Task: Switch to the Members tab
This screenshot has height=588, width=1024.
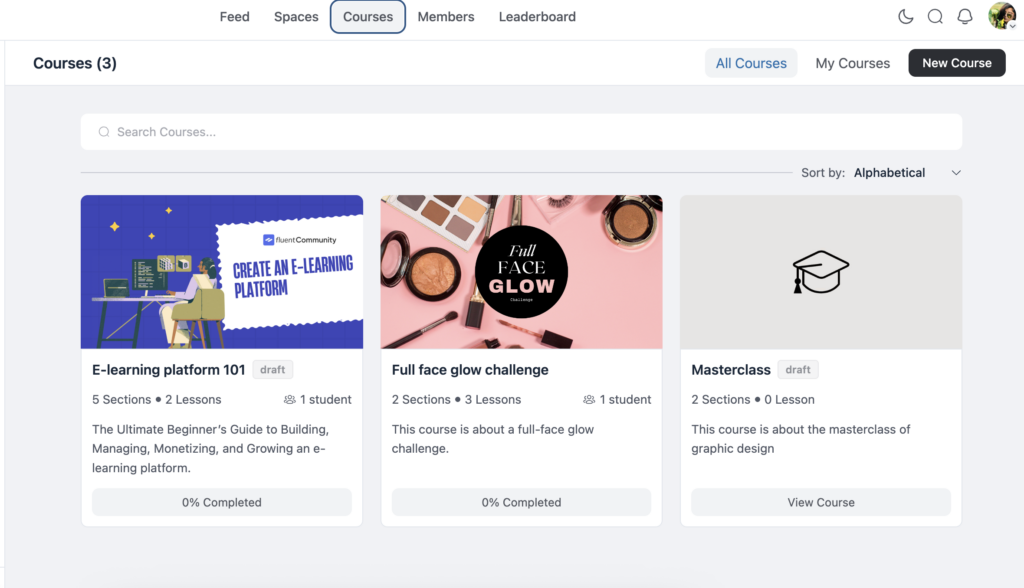Action: (x=446, y=16)
